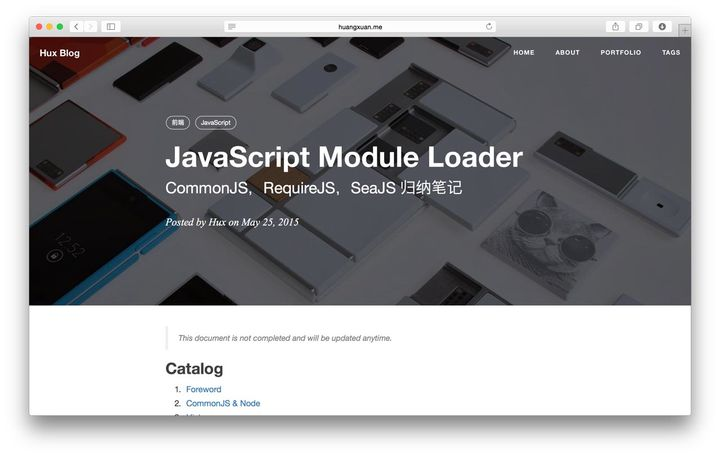This screenshot has width=720, height=457.
Task: Click the document not completed notice text
Action: tap(285, 338)
